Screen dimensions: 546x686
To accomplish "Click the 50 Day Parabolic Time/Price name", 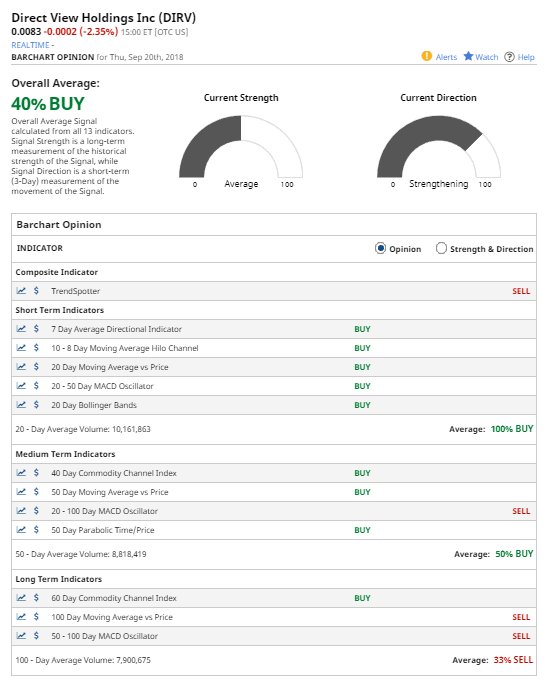I will click(103, 530).
